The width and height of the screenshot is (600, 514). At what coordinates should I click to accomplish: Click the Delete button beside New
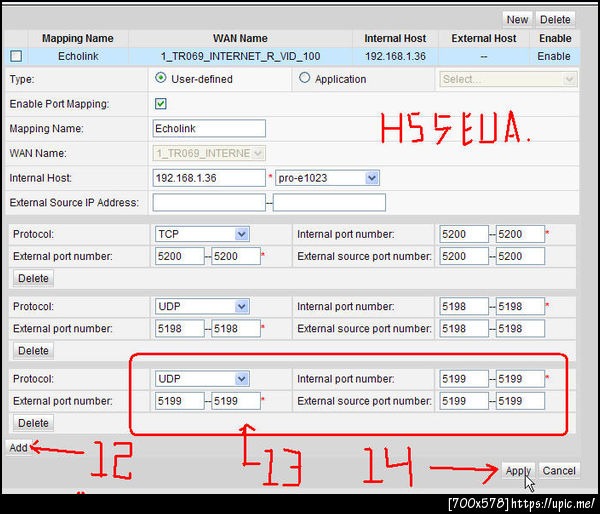(555, 20)
